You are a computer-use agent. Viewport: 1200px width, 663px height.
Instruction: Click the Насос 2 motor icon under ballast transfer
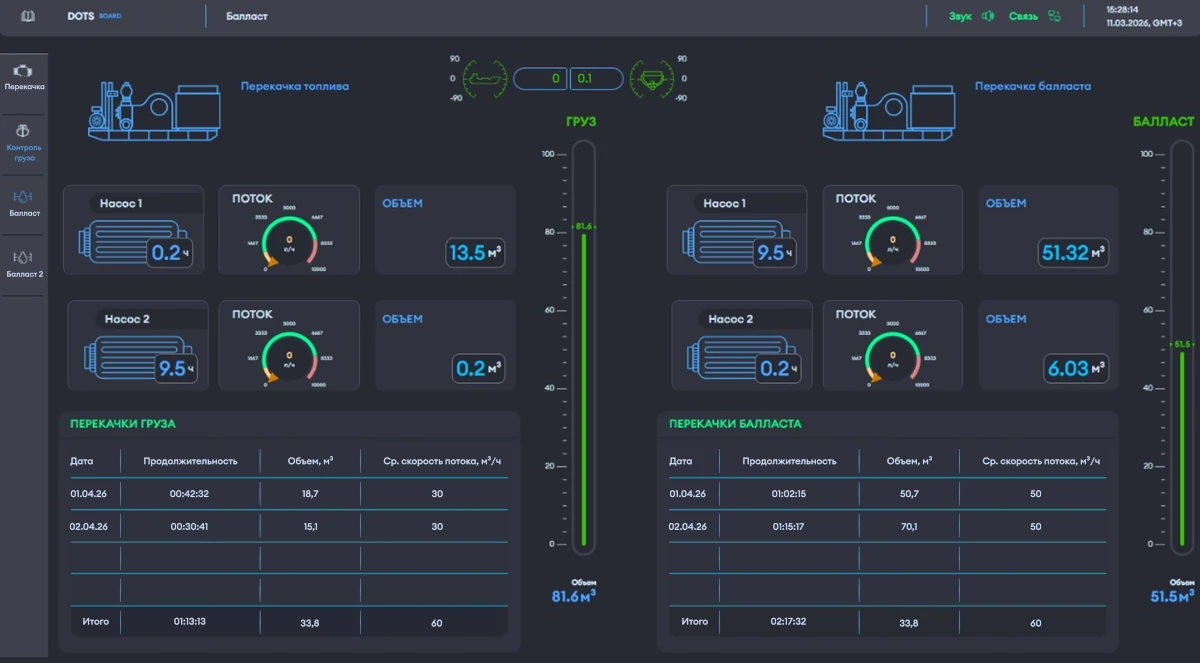pyautogui.click(x=720, y=357)
